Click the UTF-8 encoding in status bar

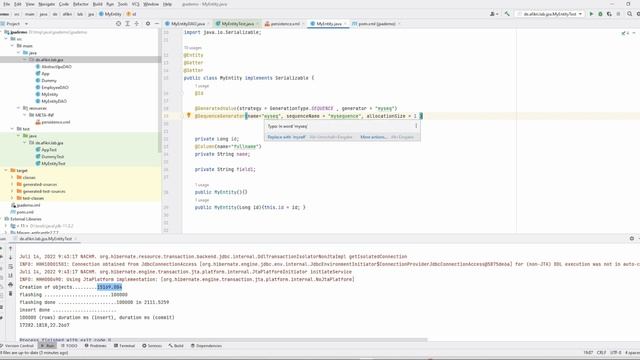pos(615,352)
